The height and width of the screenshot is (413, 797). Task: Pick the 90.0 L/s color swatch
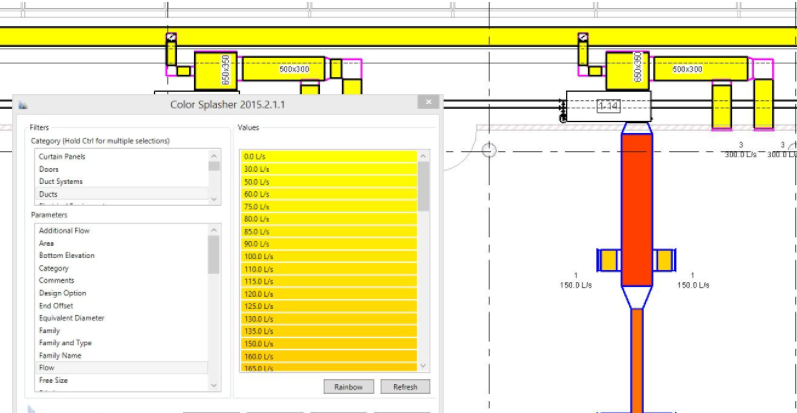pos(329,244)
